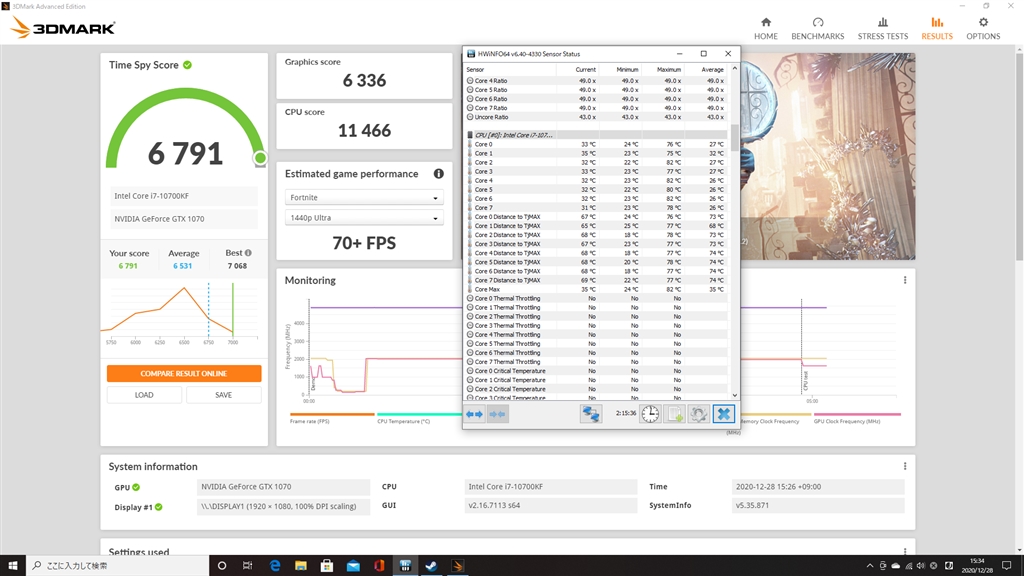This screenshot has width=1024, height=576.
Task: Go to the 3DMark Home screen
Action: coord(765,27)
